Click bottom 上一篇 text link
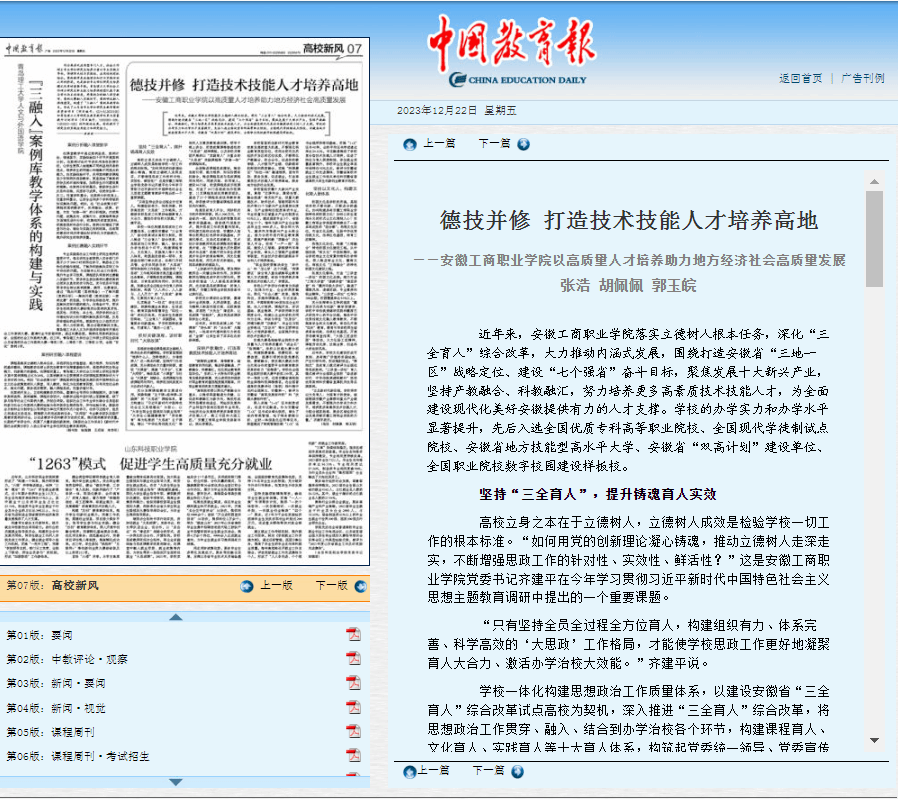The width and height of the screenshot is (898, 799). 434,770
